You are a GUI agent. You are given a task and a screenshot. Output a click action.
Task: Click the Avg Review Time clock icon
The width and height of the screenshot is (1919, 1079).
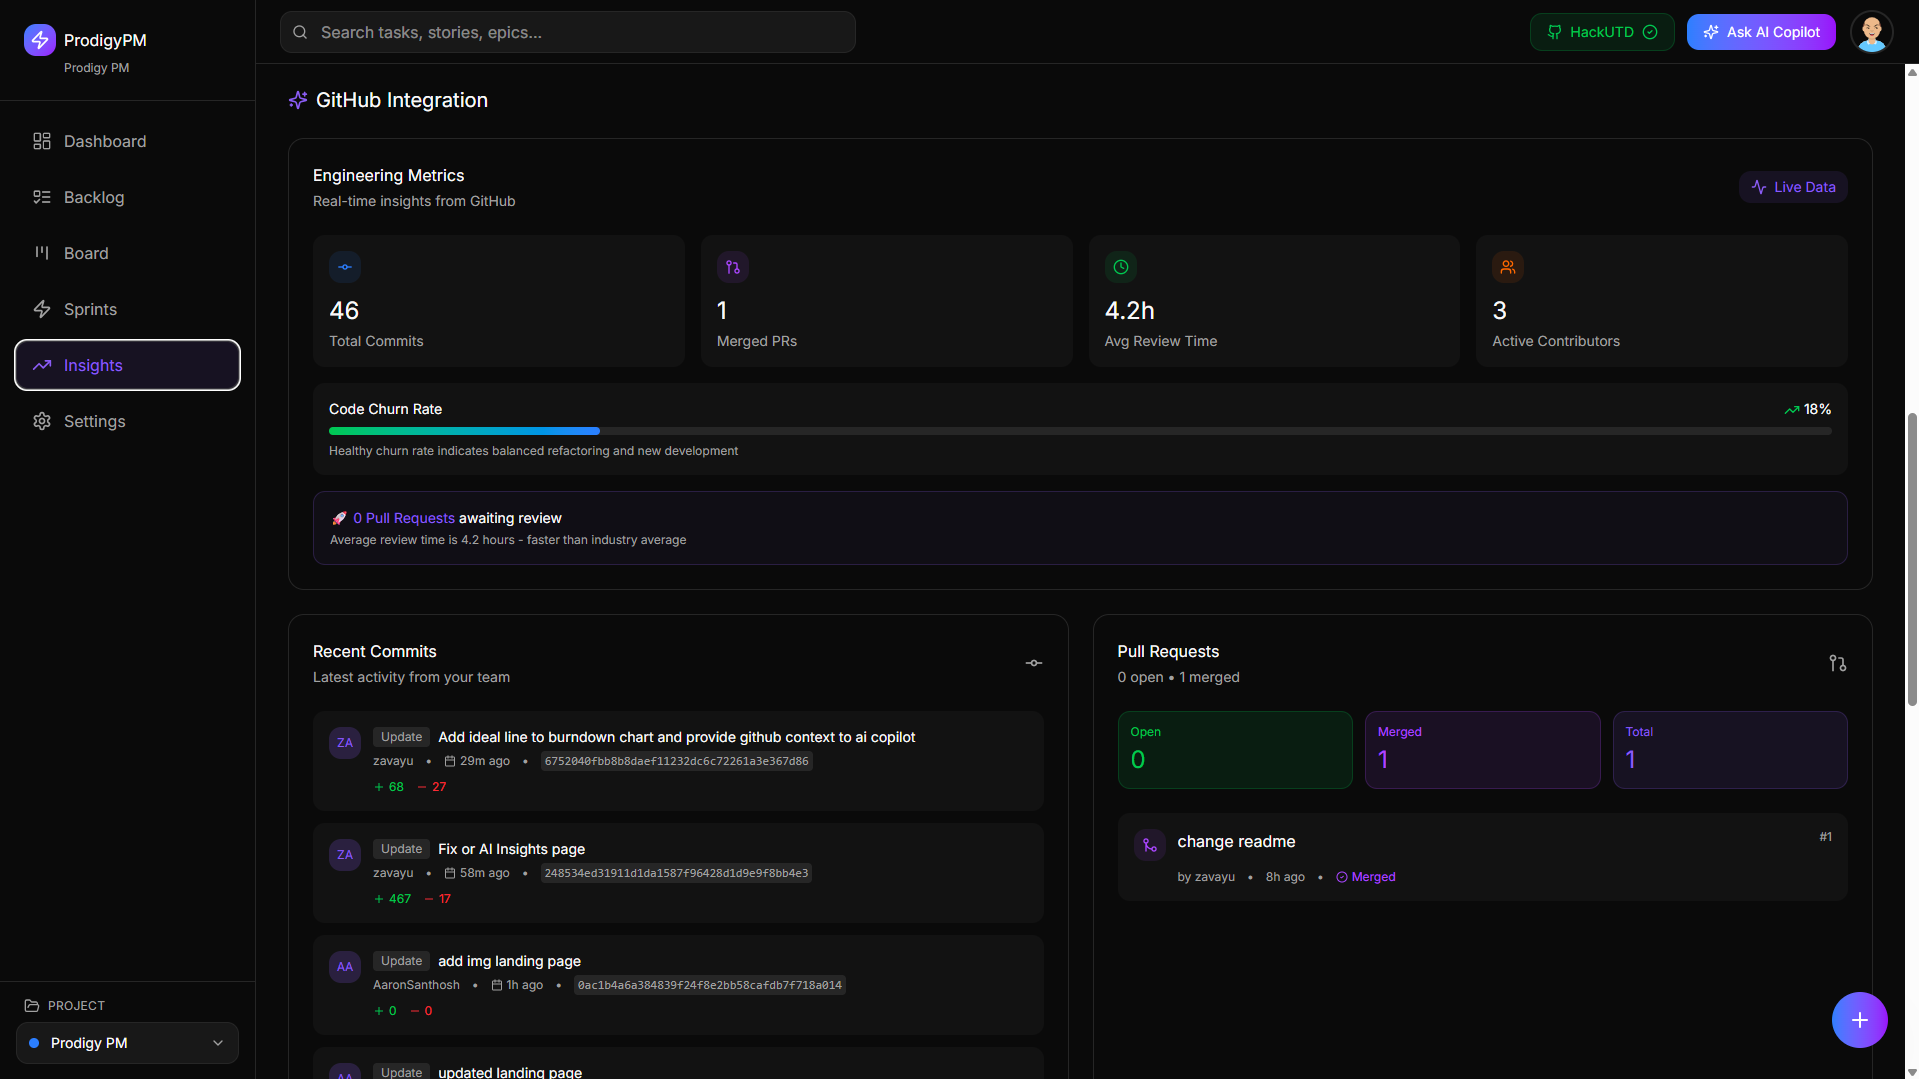tap(1121, 267)
